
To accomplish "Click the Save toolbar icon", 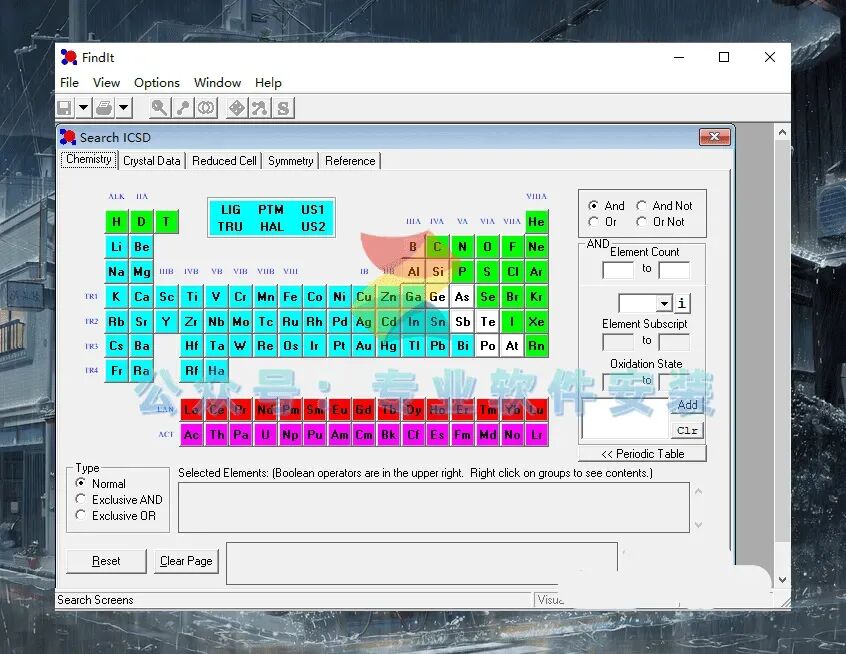I will pyautogui.click(x=65, y=108).
